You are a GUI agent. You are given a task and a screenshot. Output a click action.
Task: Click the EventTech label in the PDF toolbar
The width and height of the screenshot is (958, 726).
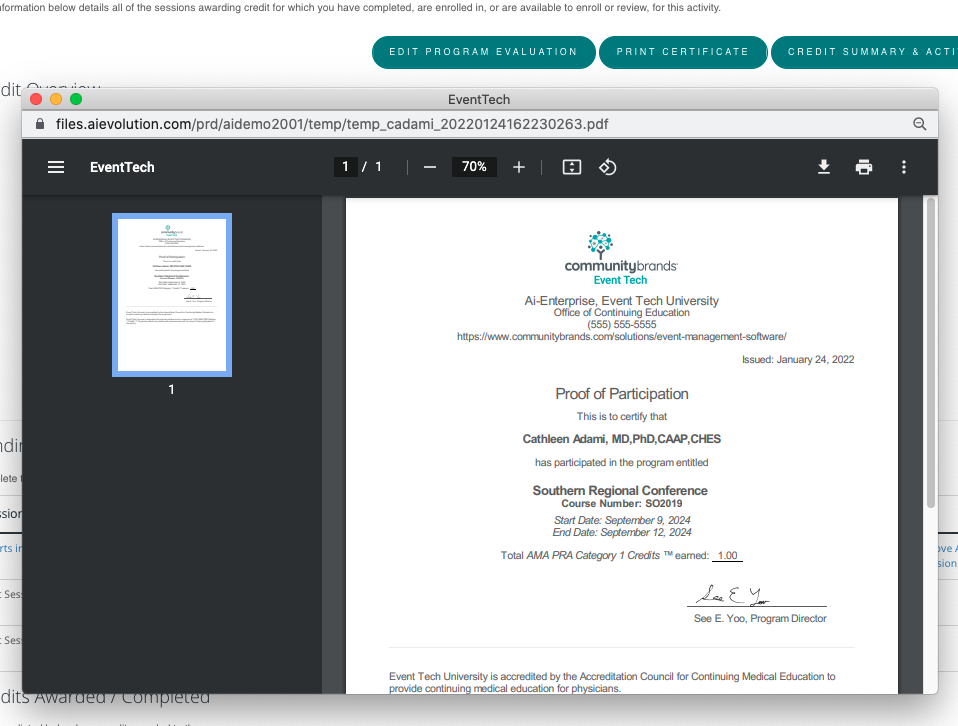121,167
